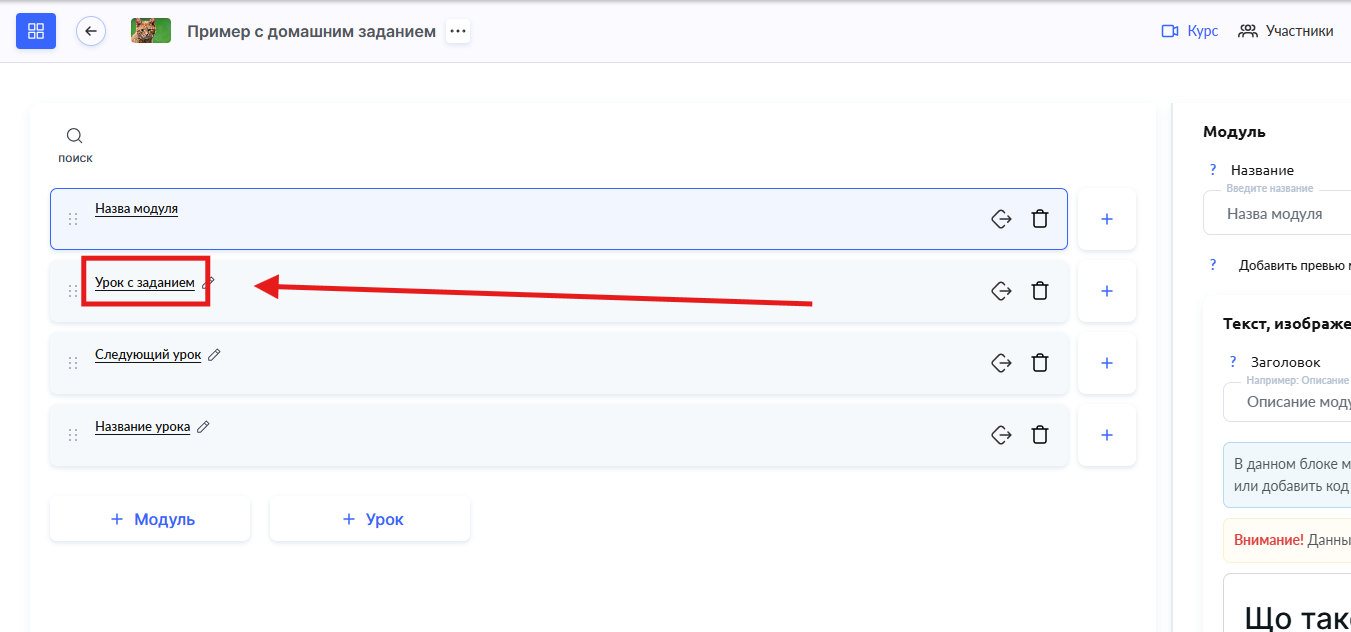The height and width of the screenshot is (632, 1351).
Task: Click move icon for Урок с заданием
Action: point(1001,291)
